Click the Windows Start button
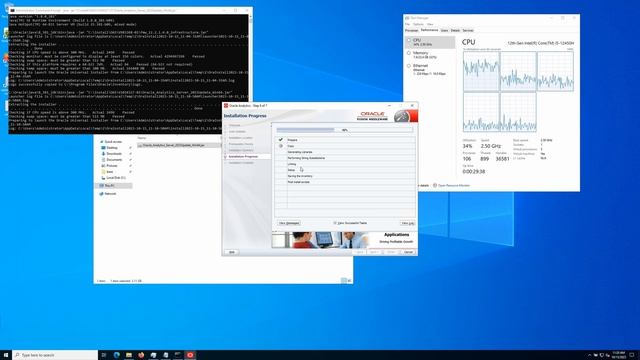 pyautogui.click(x=6, y=355)
